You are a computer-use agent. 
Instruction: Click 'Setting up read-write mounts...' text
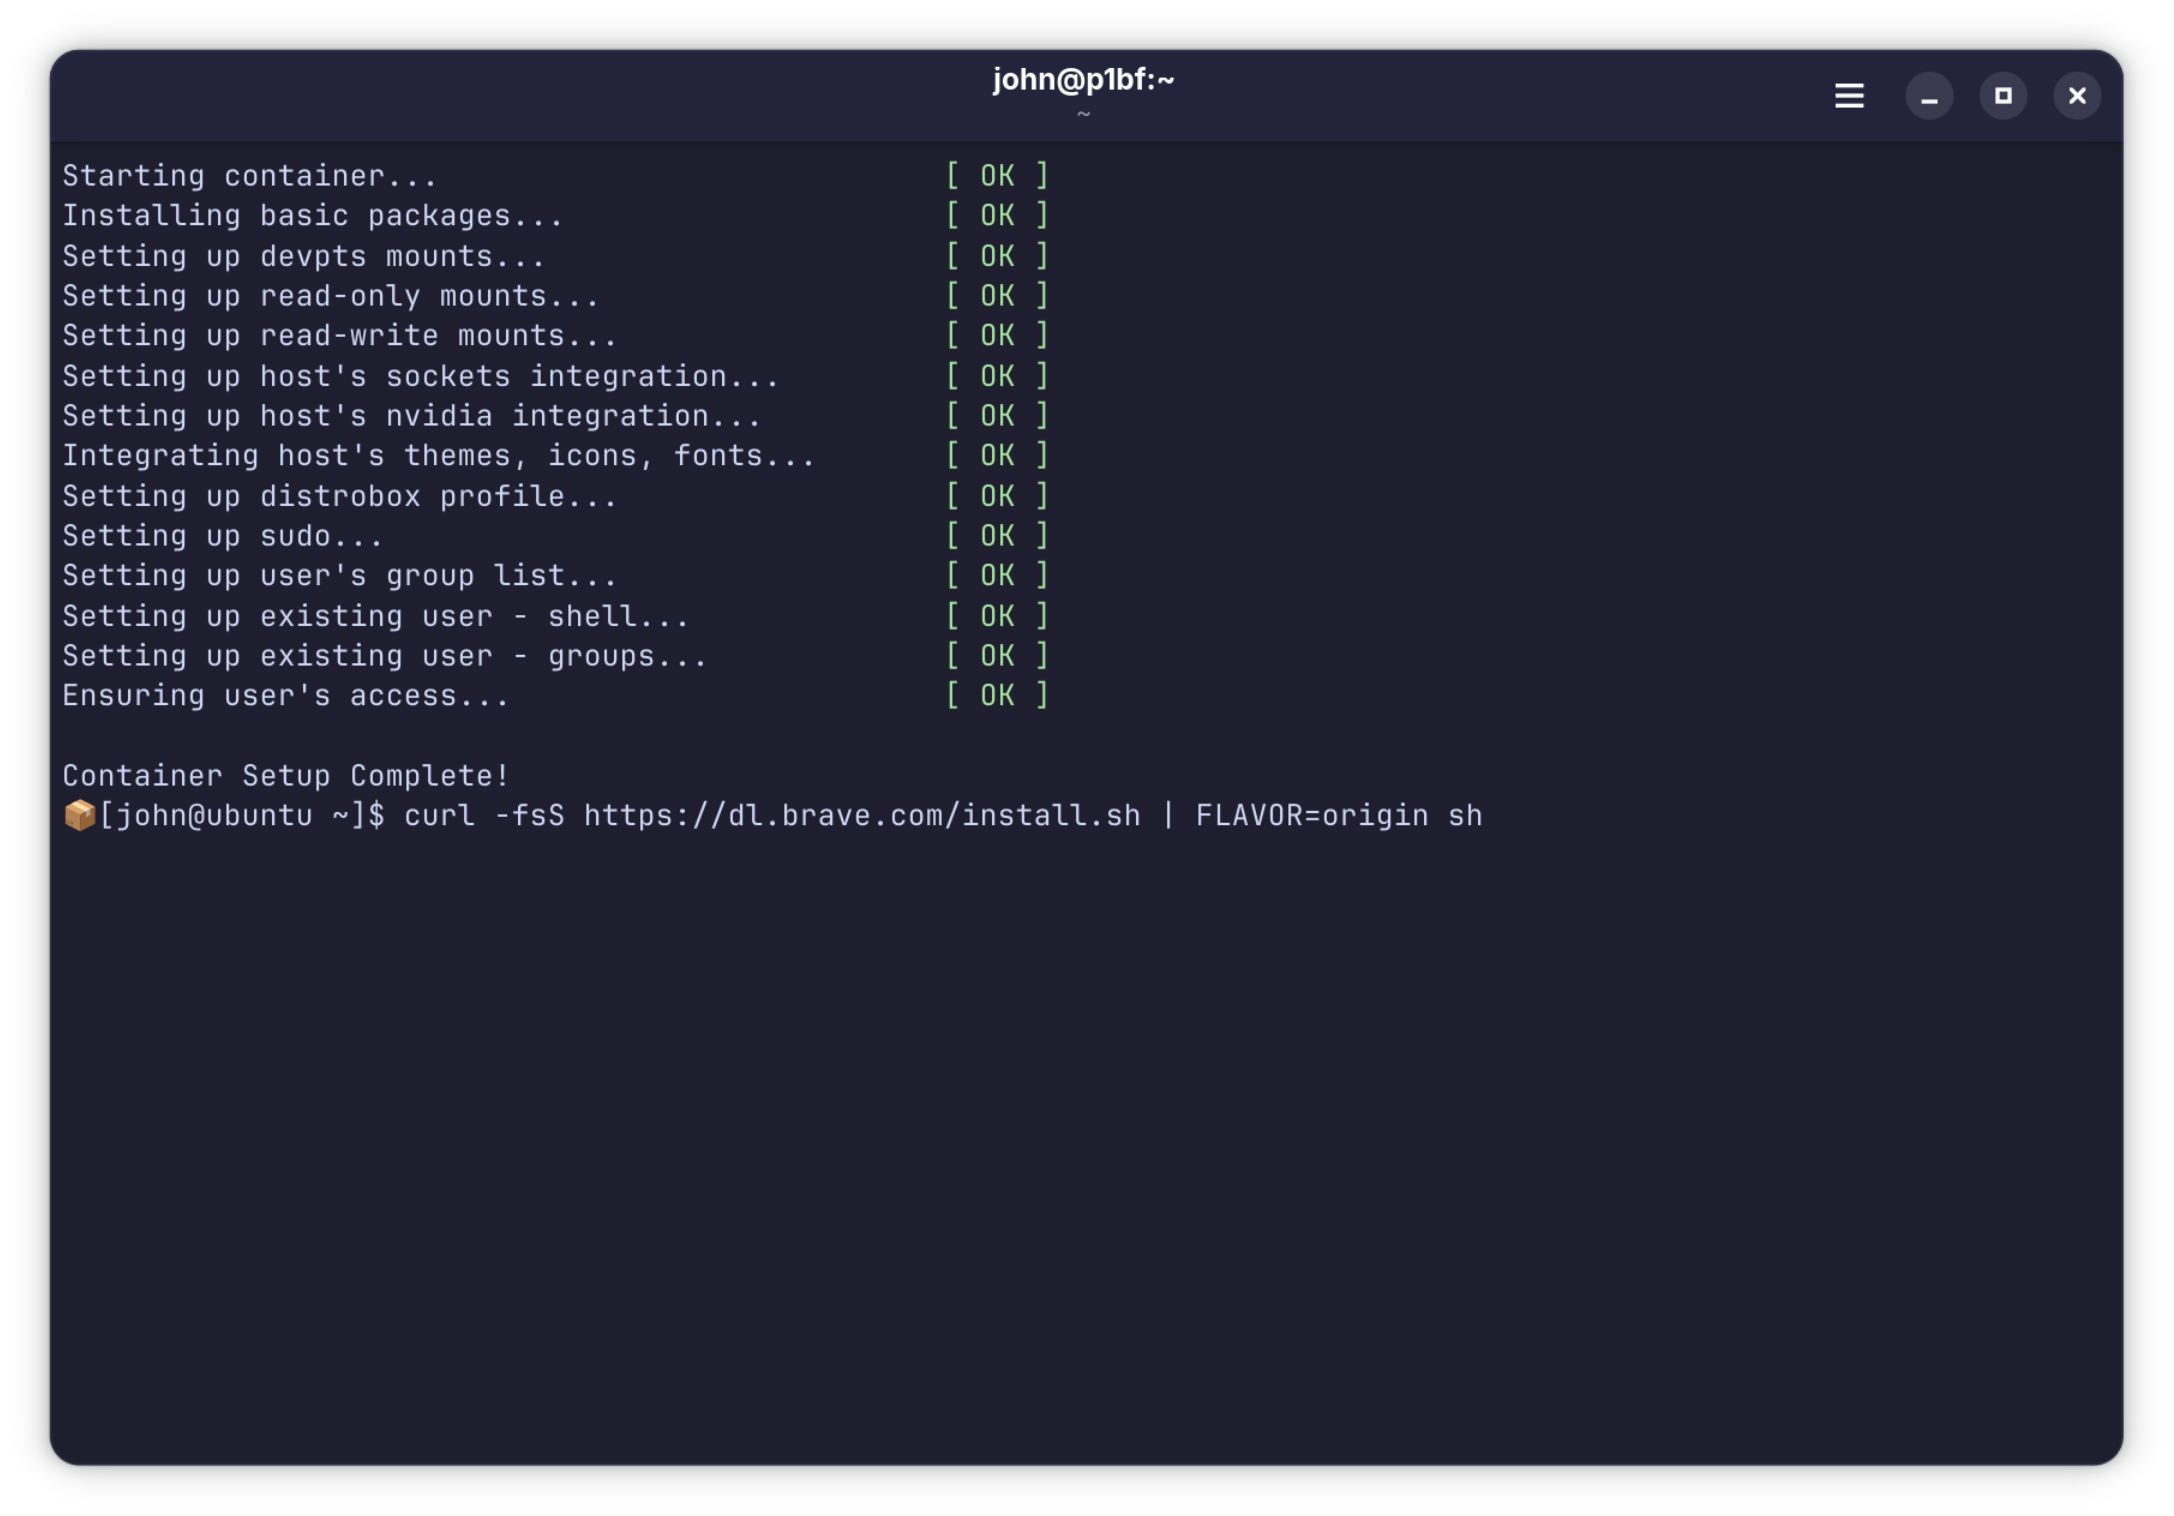pyautogui.click(x=340, y=336)
